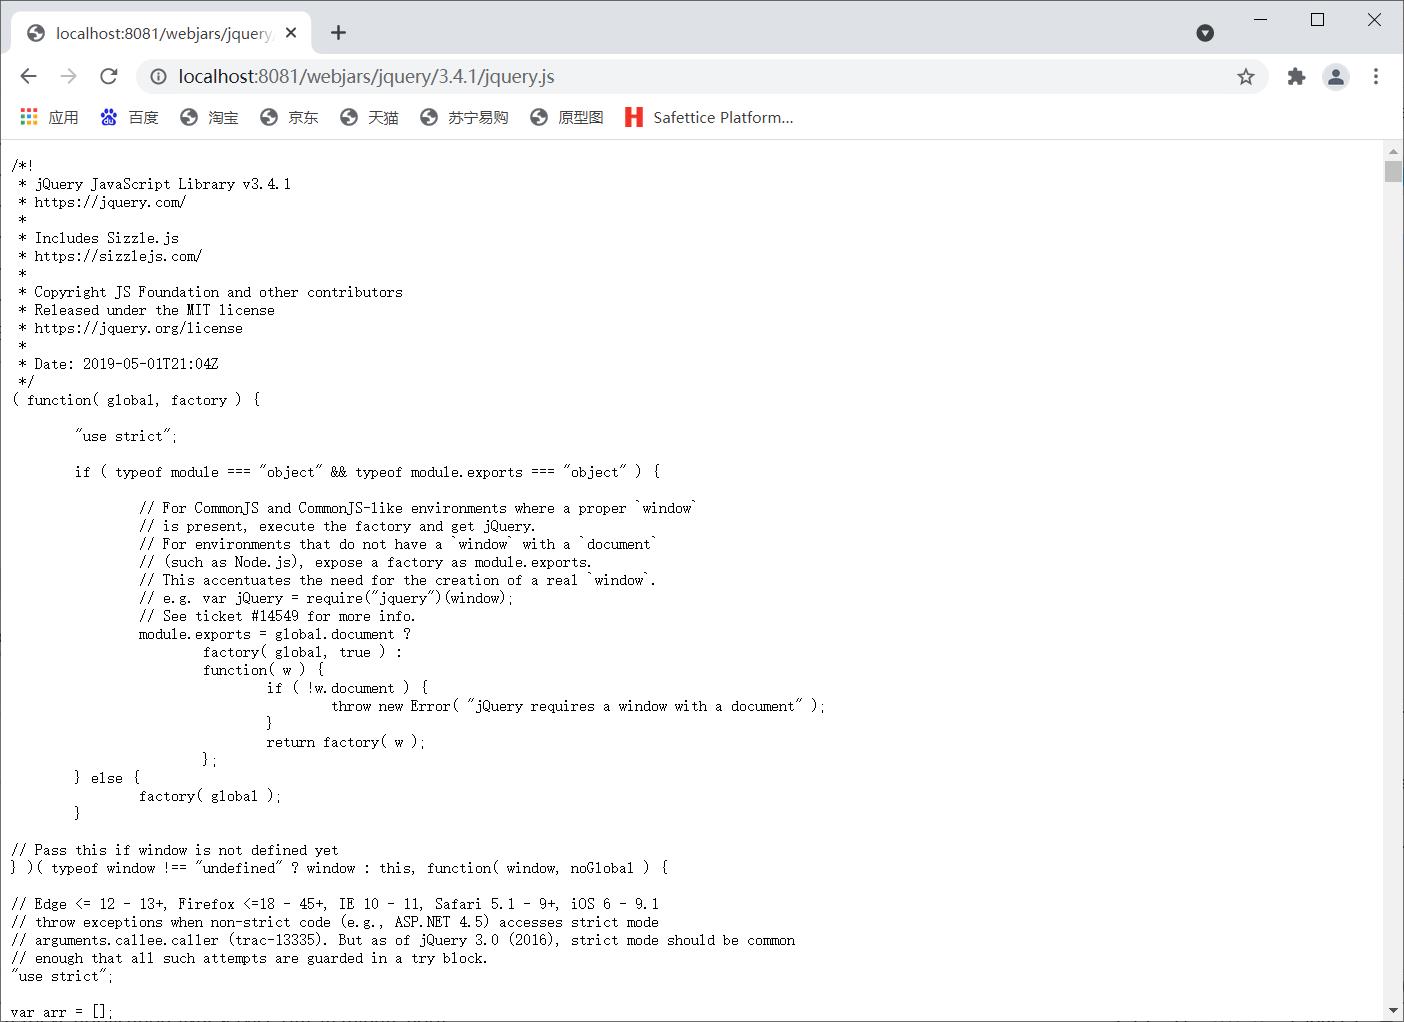Click "Copyright JS Foundation and other contributors" line

click(x=218, y=292)
